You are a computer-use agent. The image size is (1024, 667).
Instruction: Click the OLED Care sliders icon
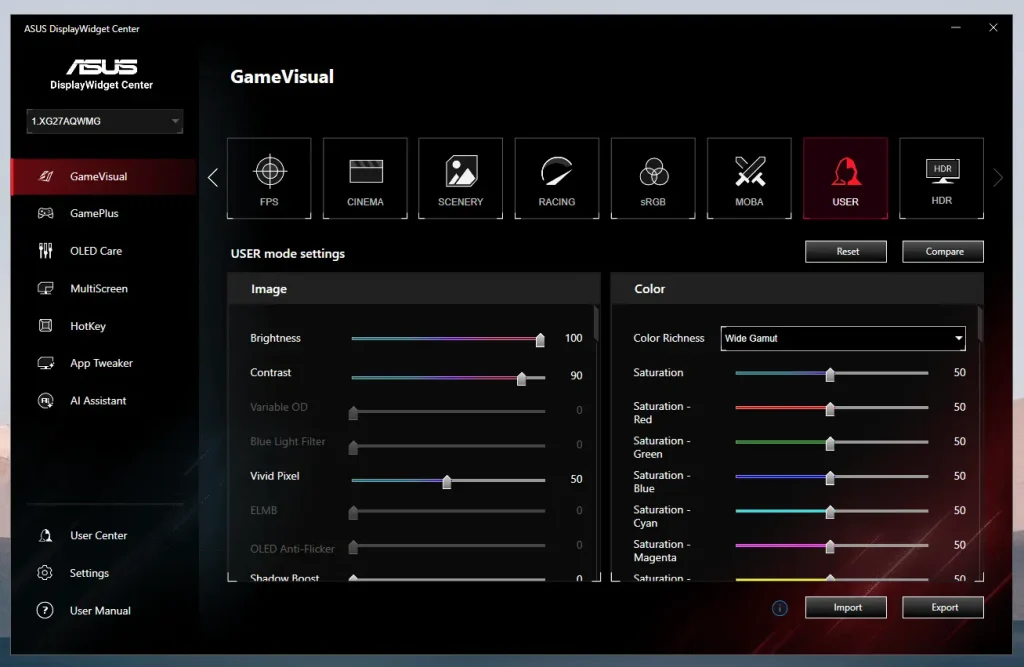click(46, 251)
